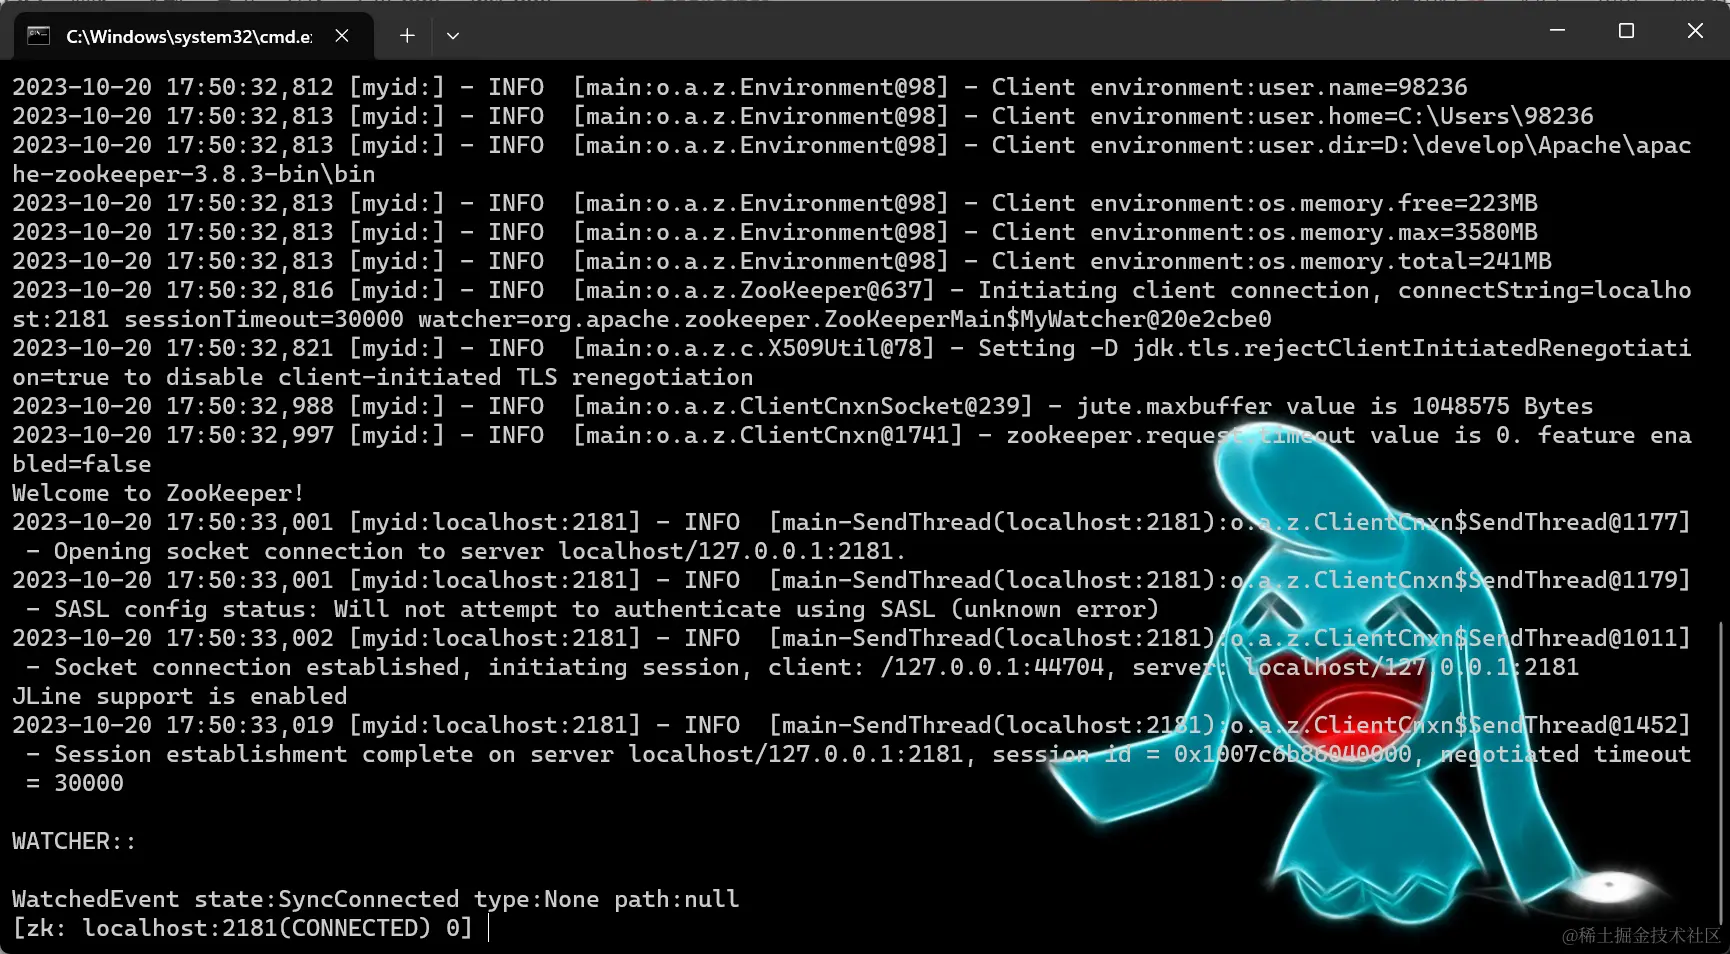This screenshot has height=954, width=1730.
Task: Click "watcher=org.apache.zookeeper.ZooKeeperMain$MyWatcher@20e2cbe0" text
Action: (845, 319)
